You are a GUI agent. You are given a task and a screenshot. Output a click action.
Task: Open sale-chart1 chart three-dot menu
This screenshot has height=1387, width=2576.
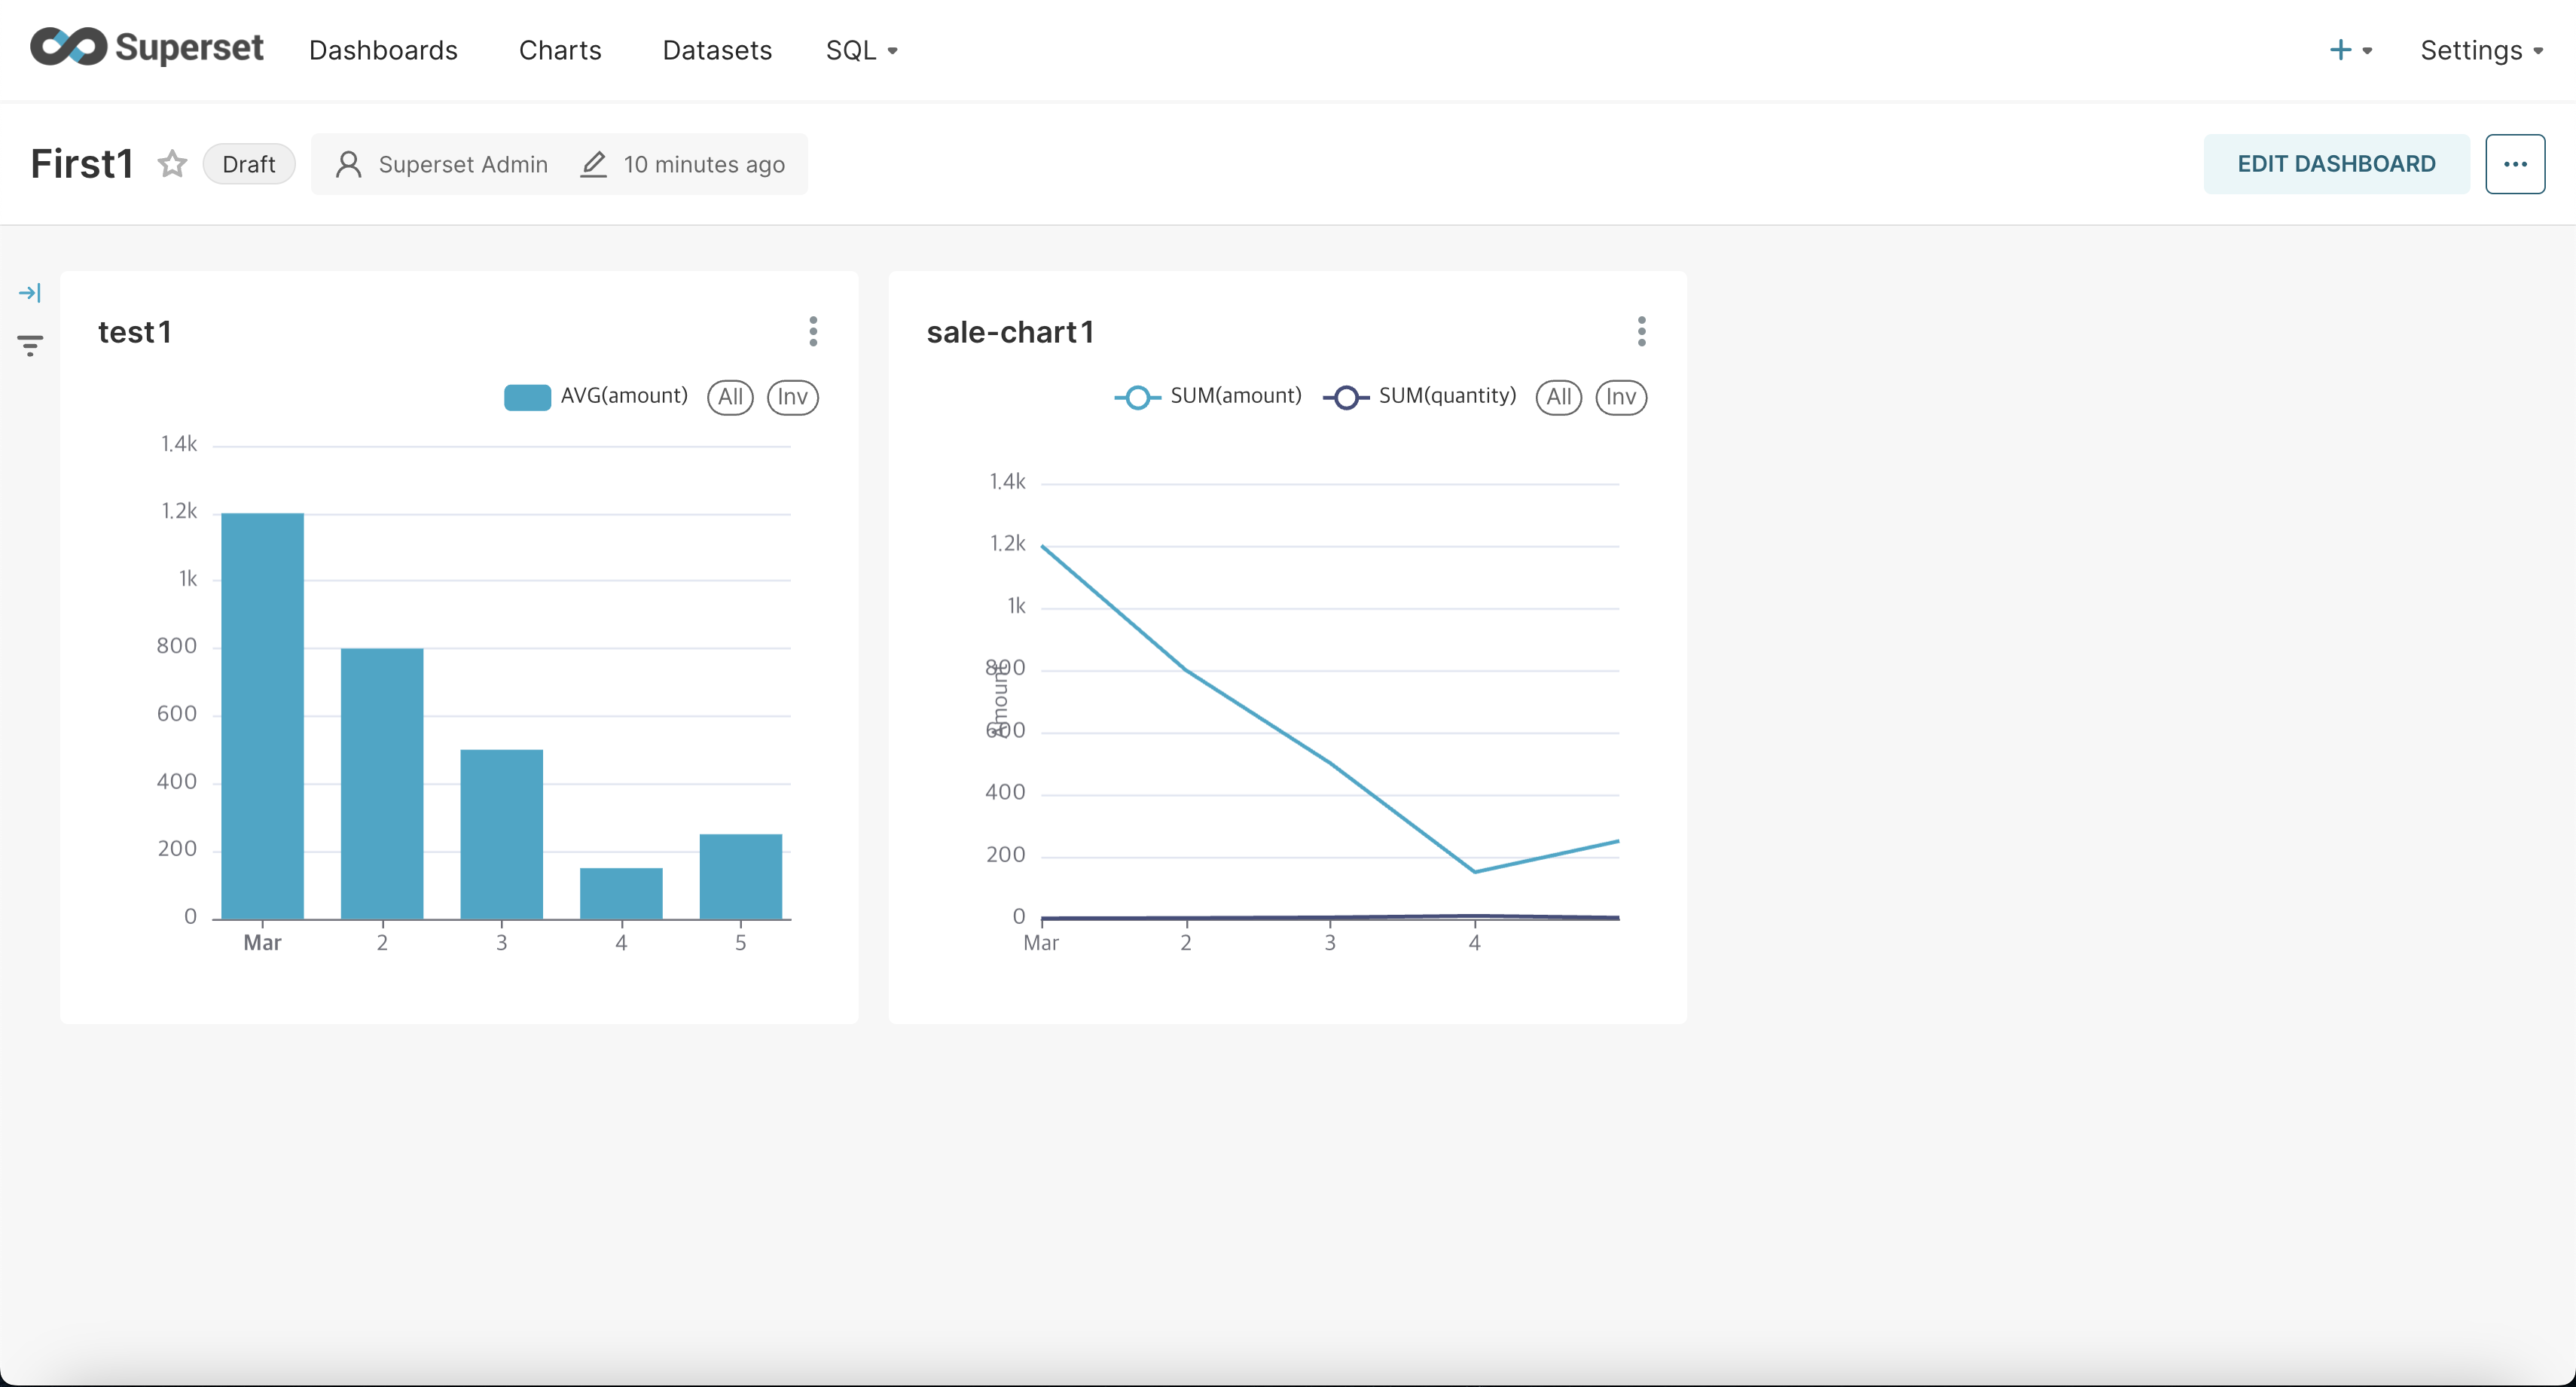1641,331
